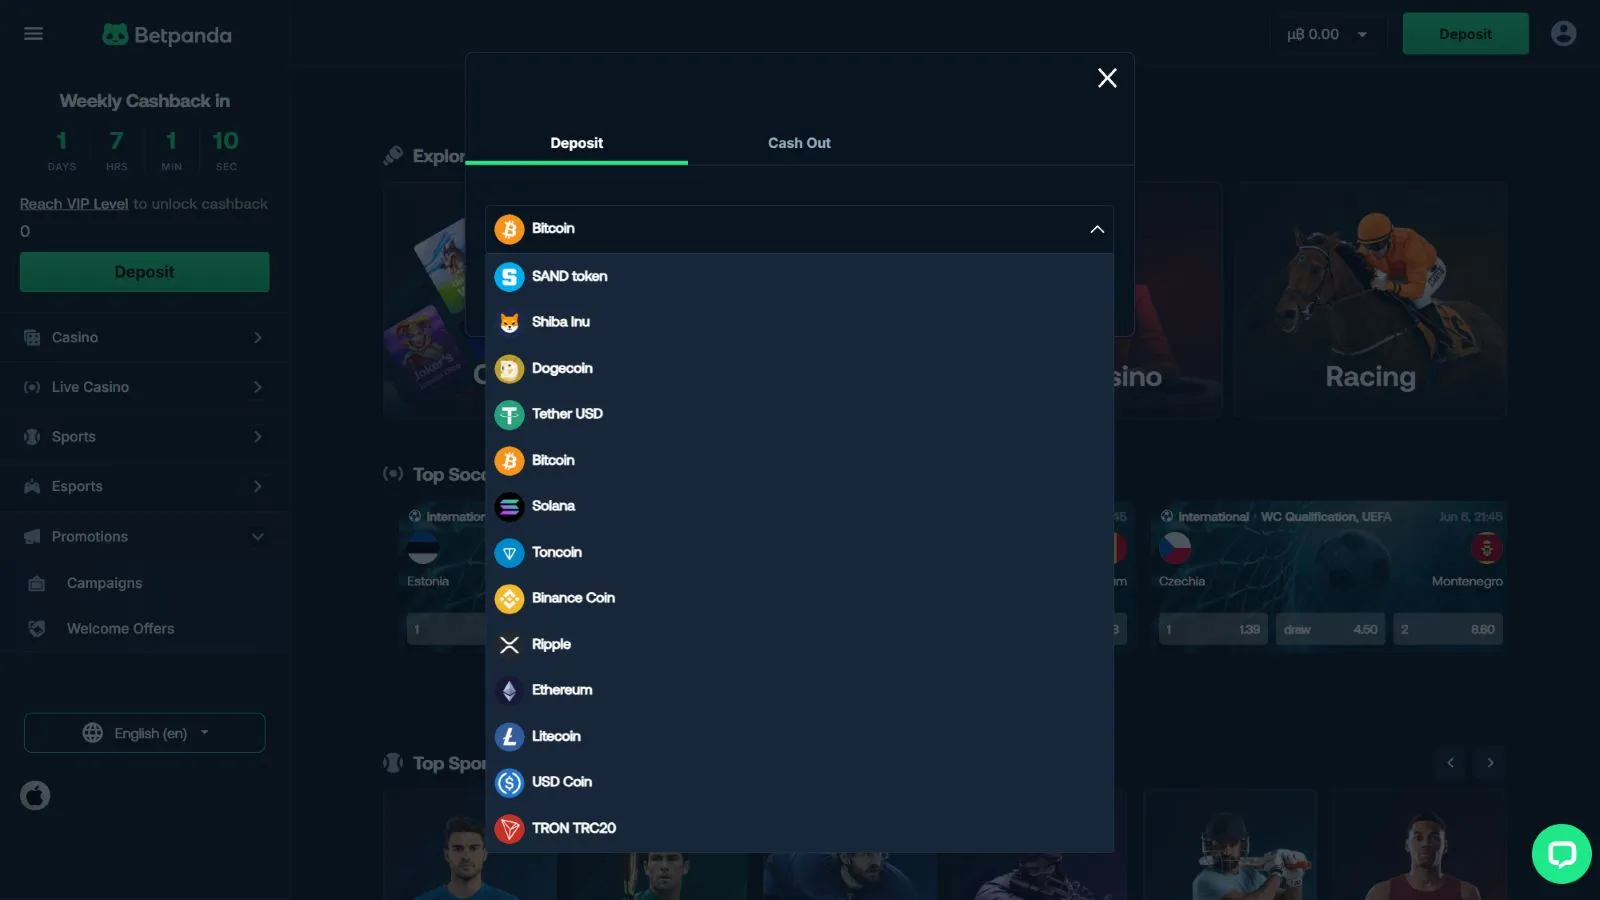This screenshot has width=1600, height=900.
Task: Select Tether USD from the list
Action: pos(567,414)
